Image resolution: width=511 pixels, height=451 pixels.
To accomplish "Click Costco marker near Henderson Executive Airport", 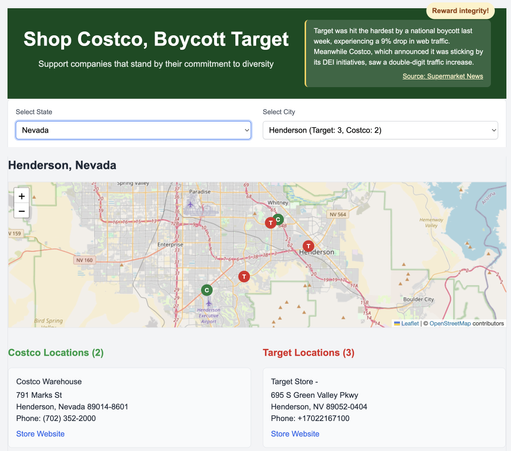I will coord(207,290).
